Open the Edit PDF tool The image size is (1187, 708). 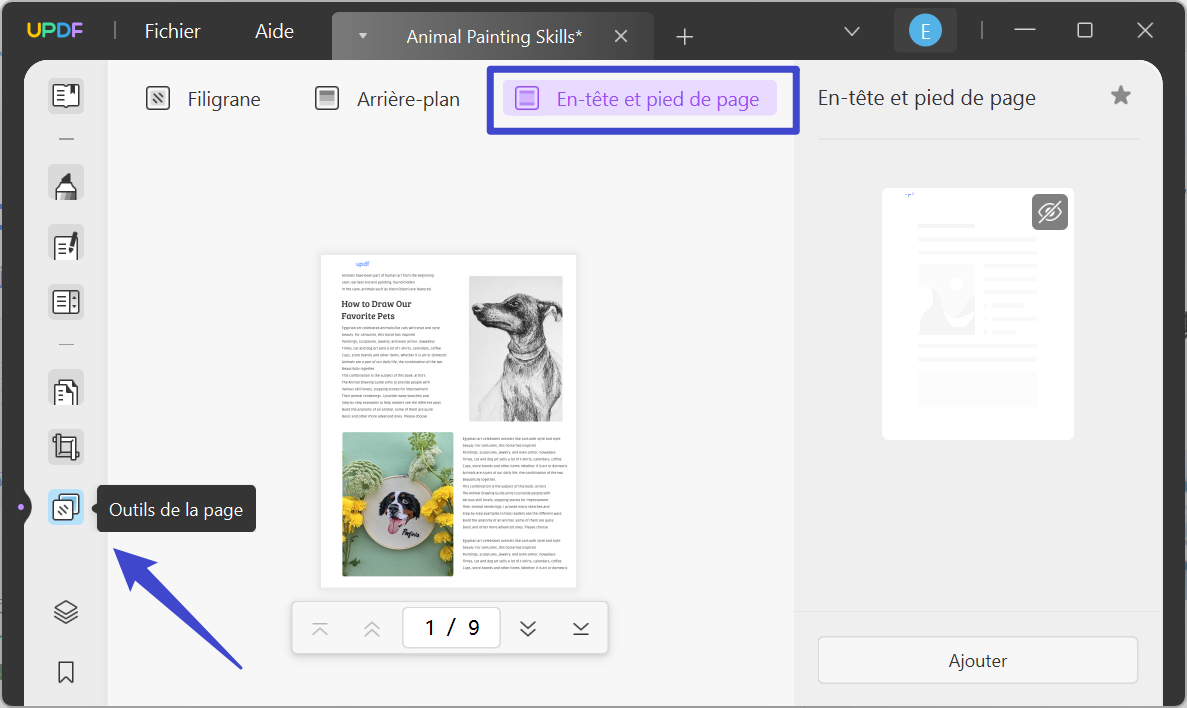pyautogui.click(x=66, y=243)
